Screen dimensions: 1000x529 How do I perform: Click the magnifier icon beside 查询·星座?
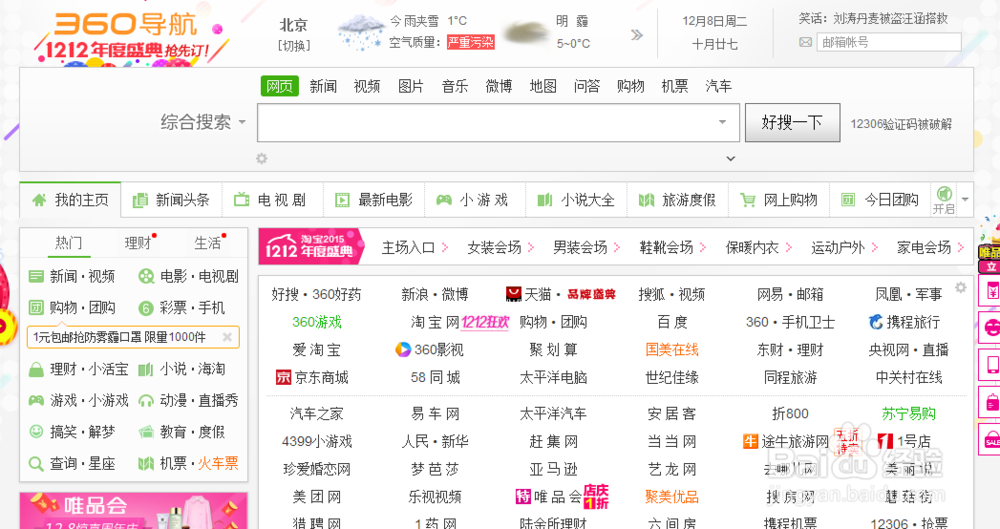click(36, 463)
